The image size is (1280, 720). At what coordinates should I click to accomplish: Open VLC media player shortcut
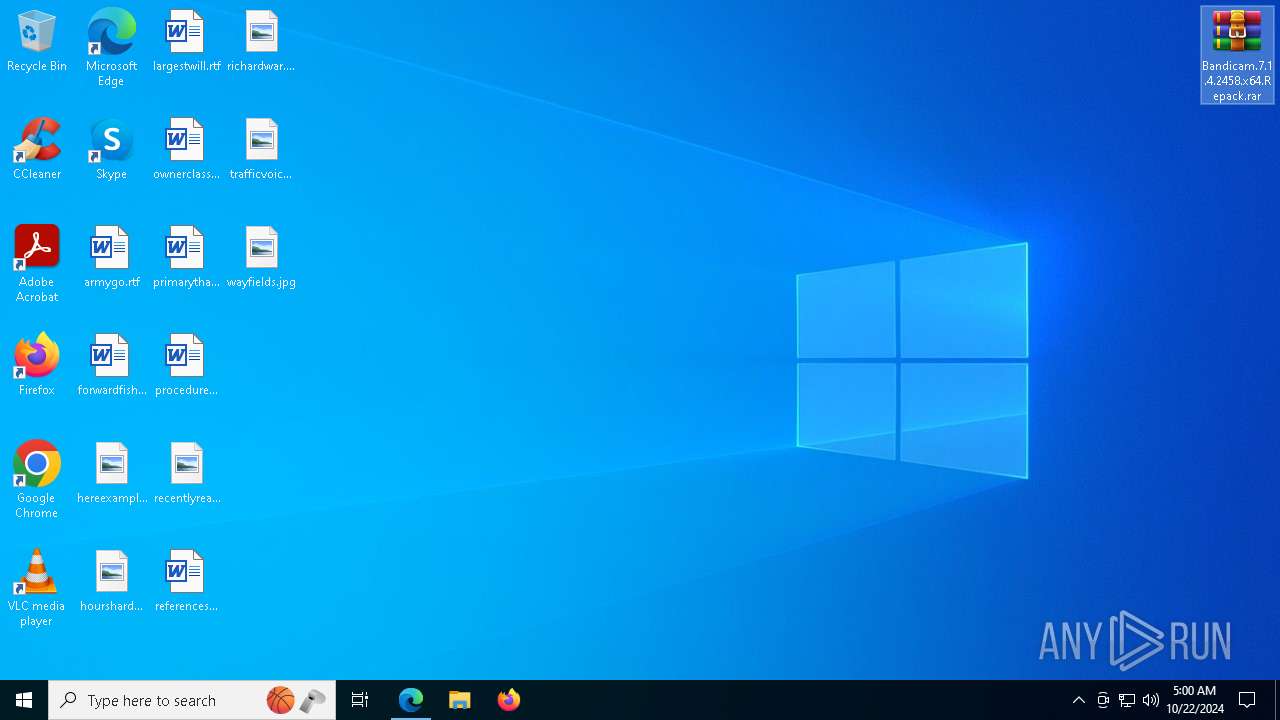37,588
